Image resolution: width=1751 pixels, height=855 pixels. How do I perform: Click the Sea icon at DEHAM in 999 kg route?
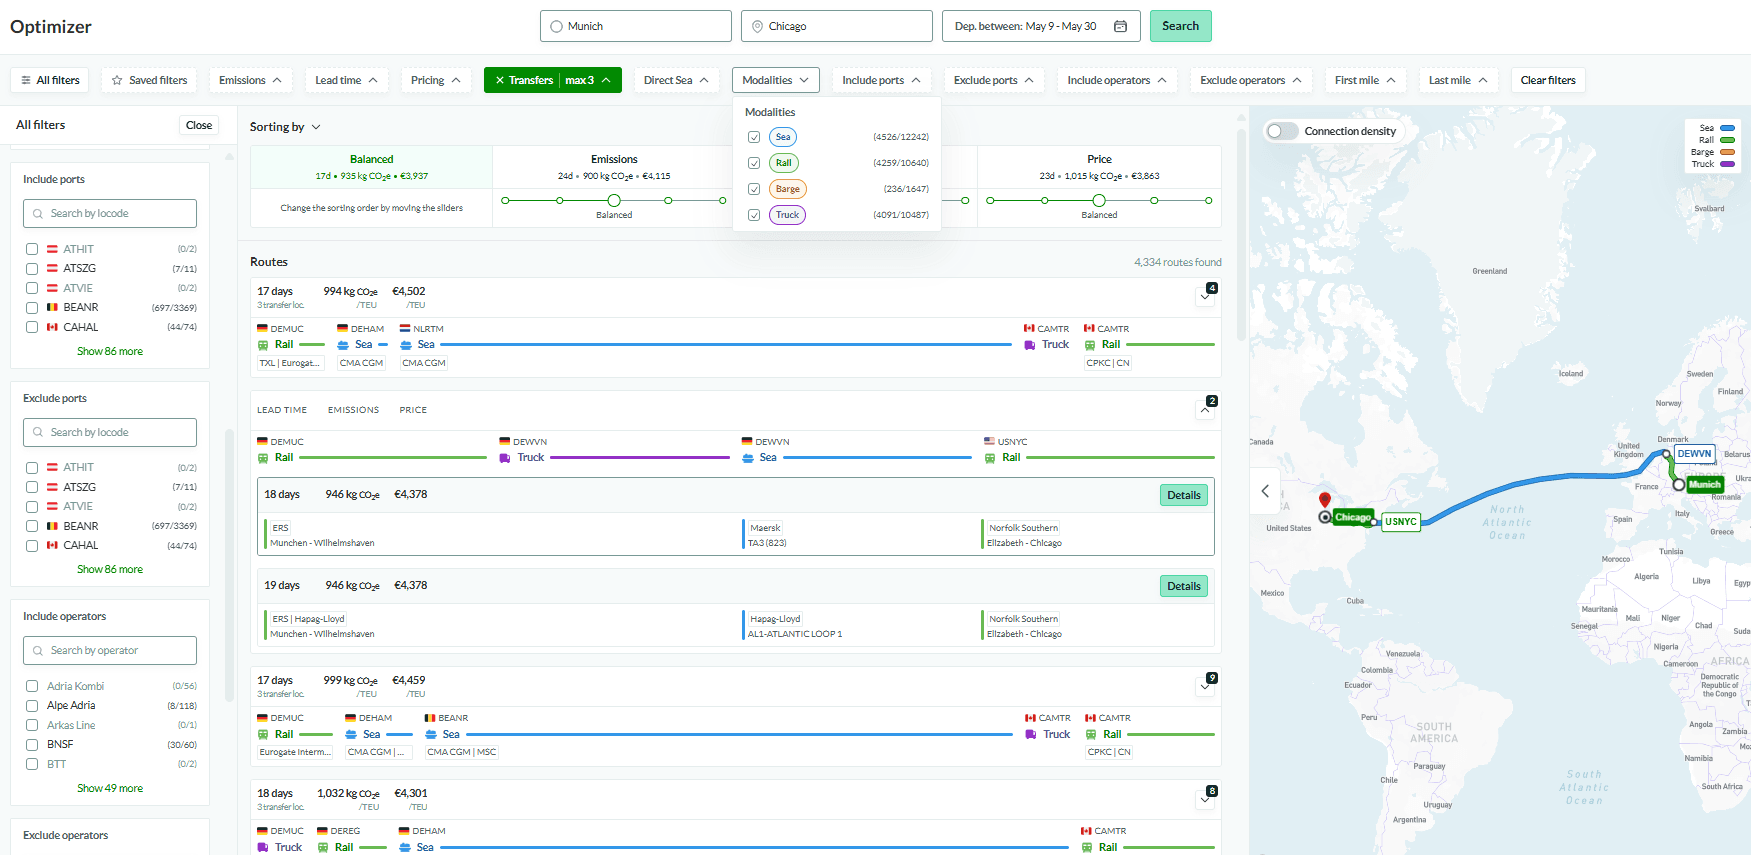351,735
